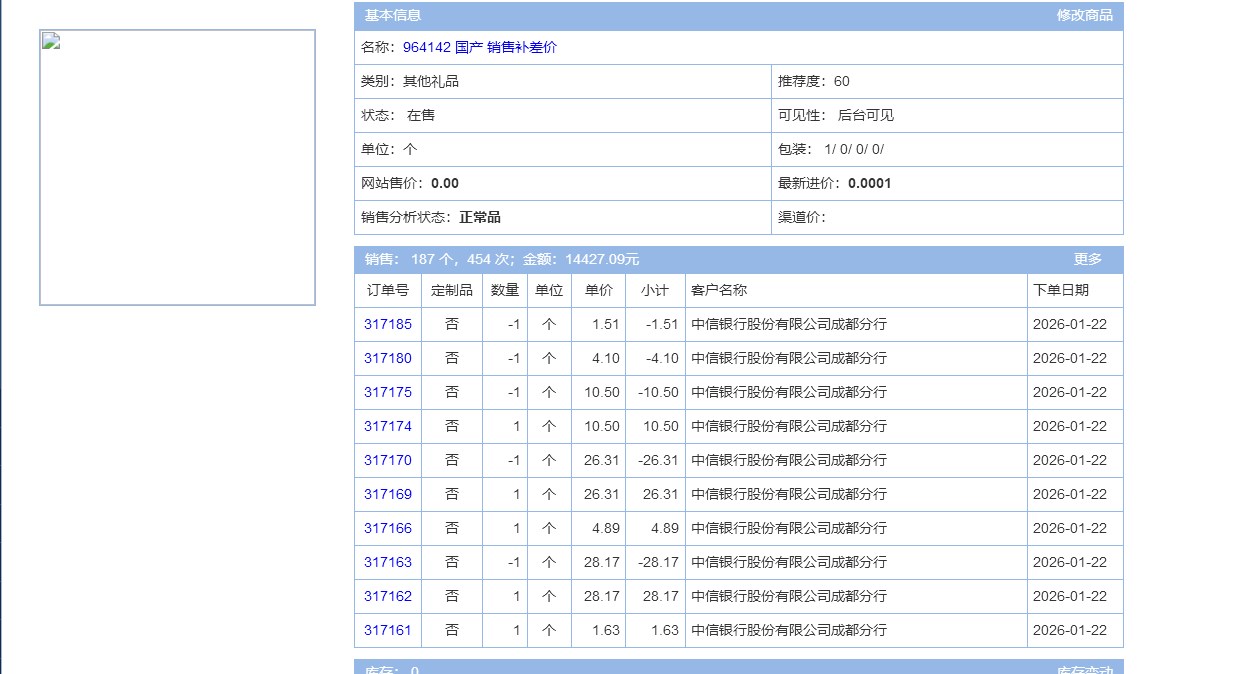Viewport: 1249px width, 674px height.
Task: Open order number 317180
Action: click(387, 359)
